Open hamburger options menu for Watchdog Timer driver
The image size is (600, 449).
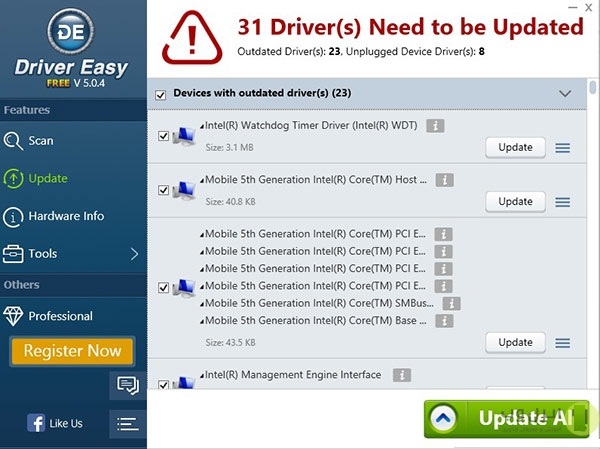click(562, 148)
